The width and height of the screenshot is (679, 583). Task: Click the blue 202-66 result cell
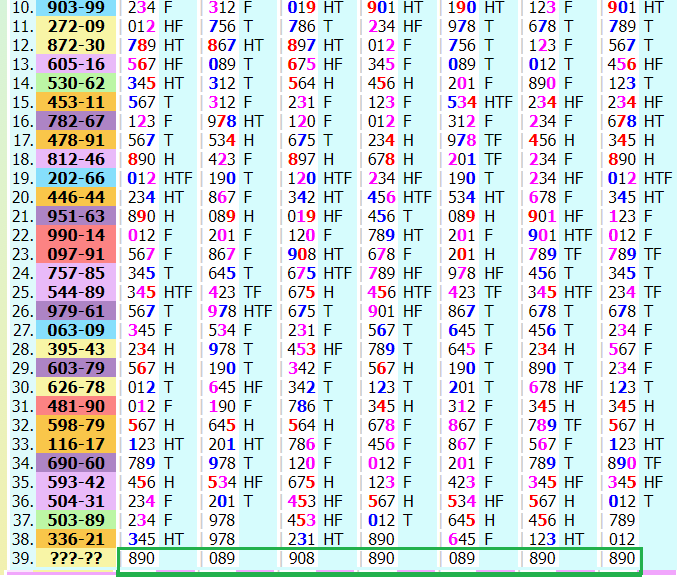tap(76, 178)
